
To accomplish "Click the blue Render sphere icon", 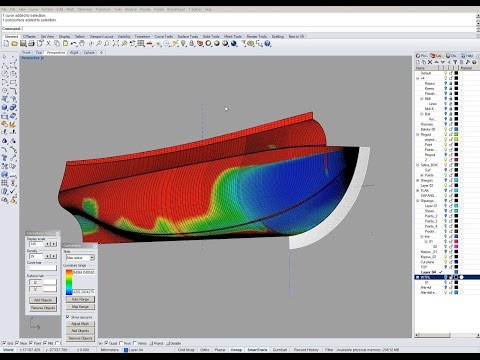I will click(234, 43).
